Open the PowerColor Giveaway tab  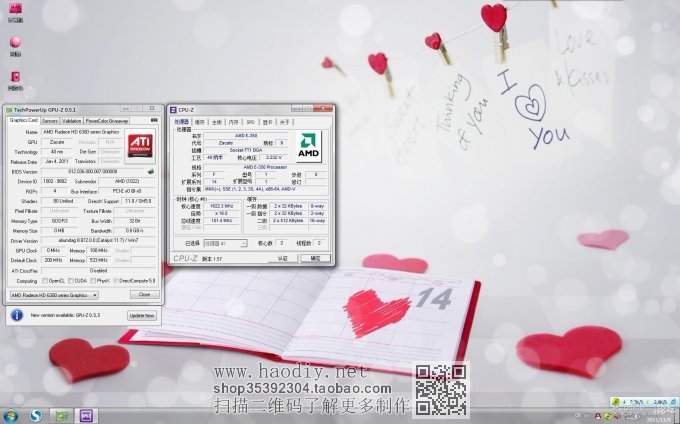click(106, 120)
